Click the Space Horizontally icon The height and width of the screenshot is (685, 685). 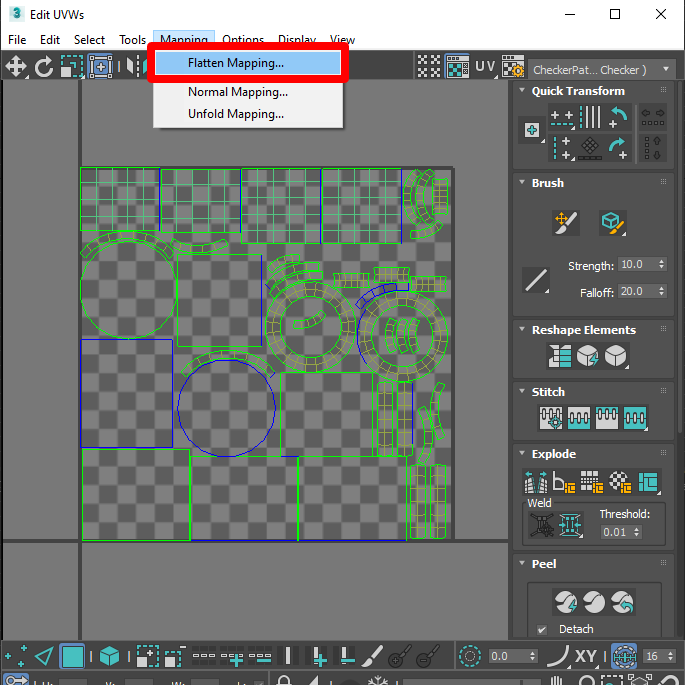(653, 118)
